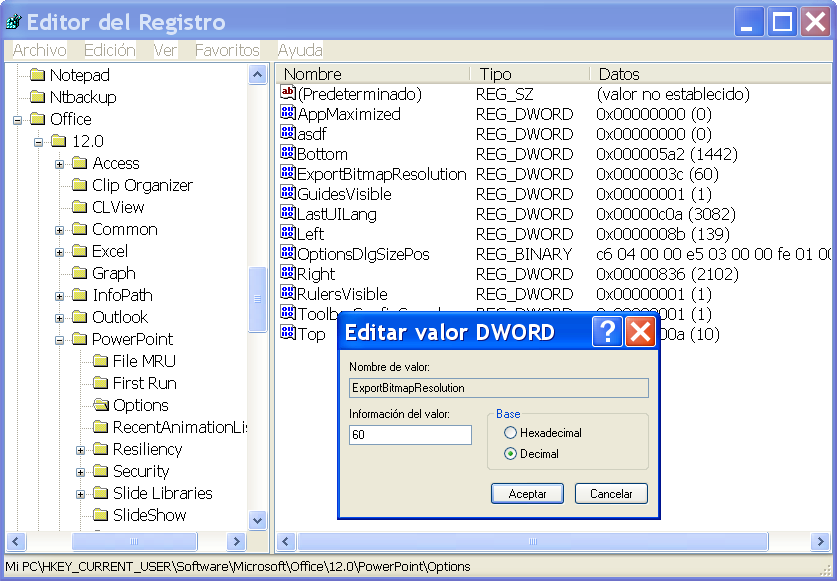Click the Right value icon
This screenshot has height=581, width=837.
pyautogui.click(x=288, y=273)
